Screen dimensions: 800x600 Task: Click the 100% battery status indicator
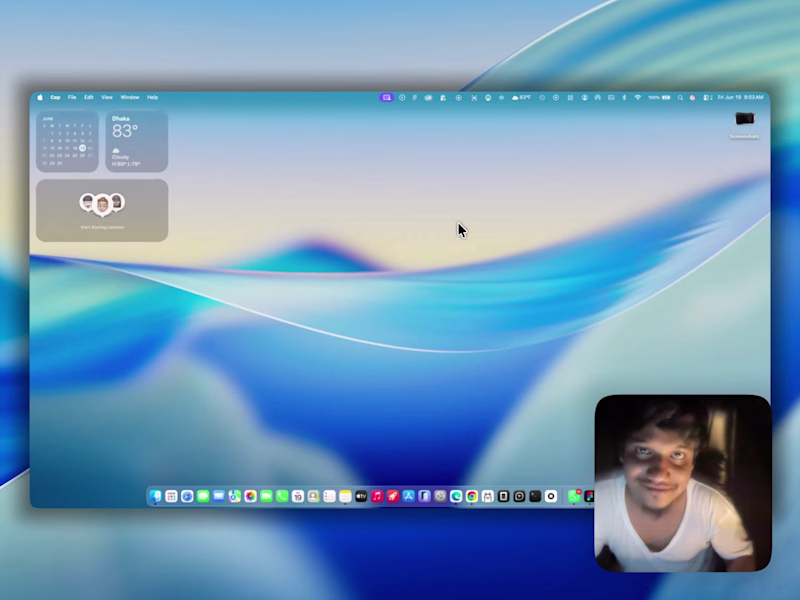point(659,97)
